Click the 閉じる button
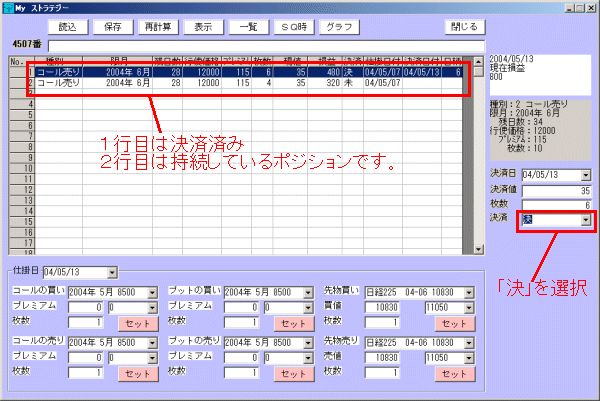 (x=465, y=27)
